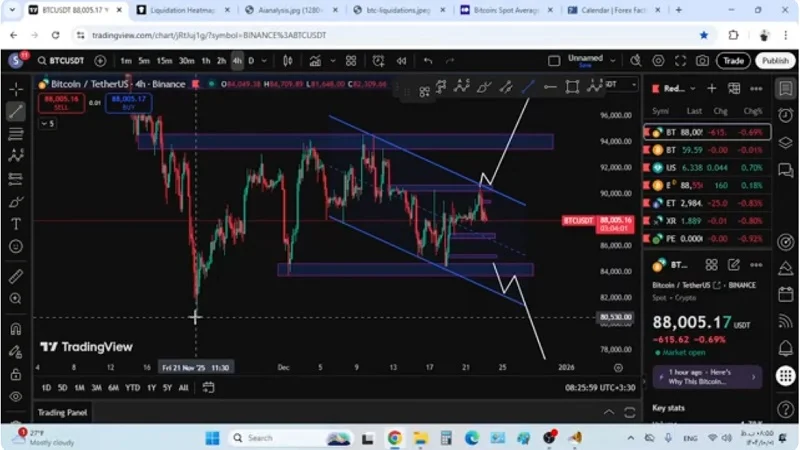Open indicator templates grid
Screen dimensions: 800x450
[351, 61]
